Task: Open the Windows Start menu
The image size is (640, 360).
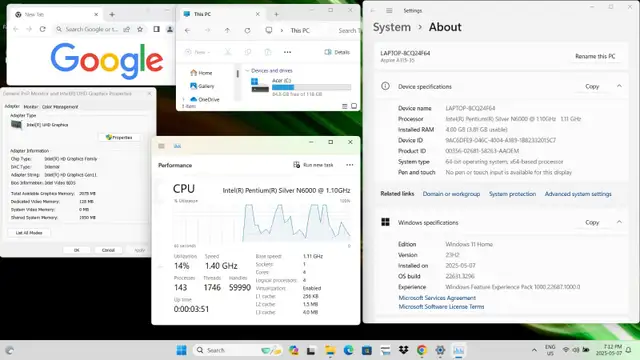Action: coord(181,350)
